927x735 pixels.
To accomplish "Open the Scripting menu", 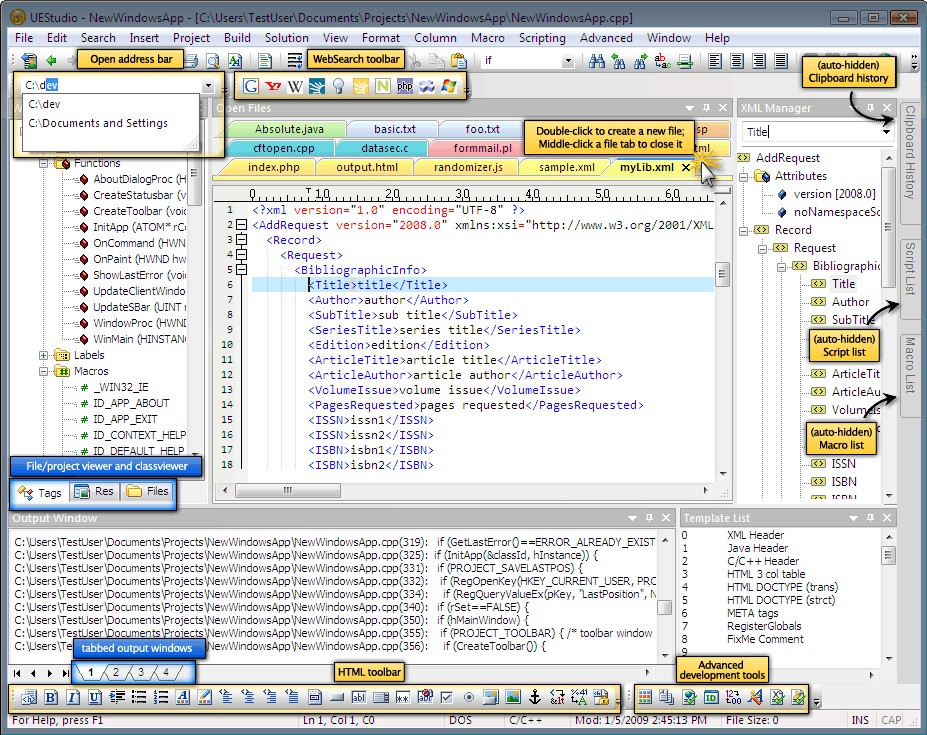I will [x=542, y=38].
